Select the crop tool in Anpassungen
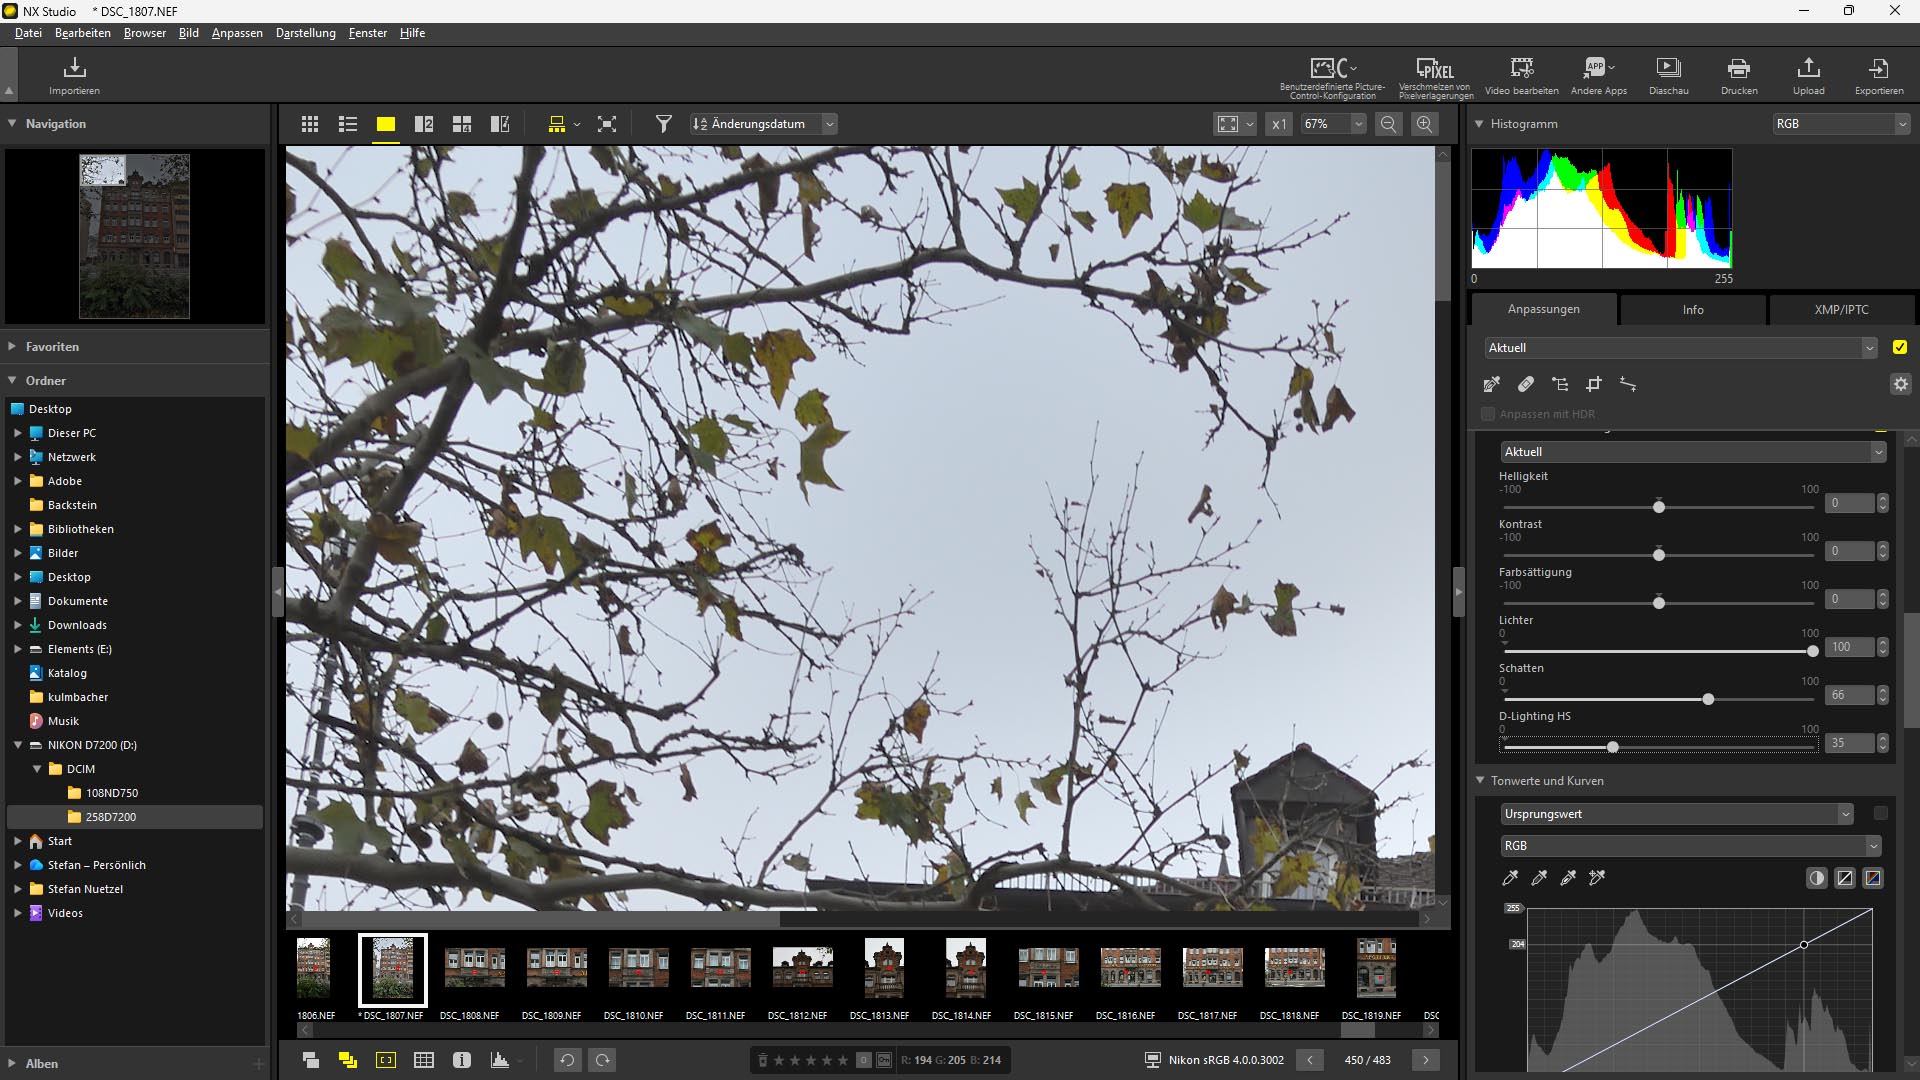 (x=1594, y=384)
